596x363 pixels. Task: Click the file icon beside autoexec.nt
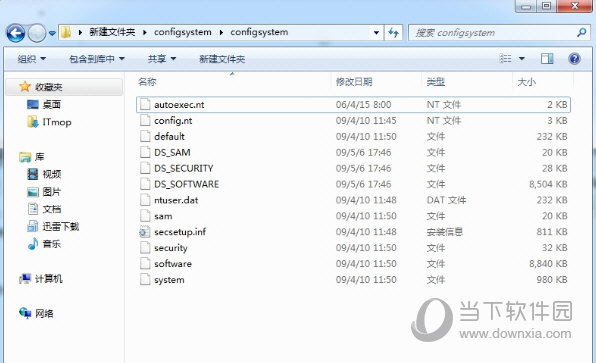(x=145, y=105)
